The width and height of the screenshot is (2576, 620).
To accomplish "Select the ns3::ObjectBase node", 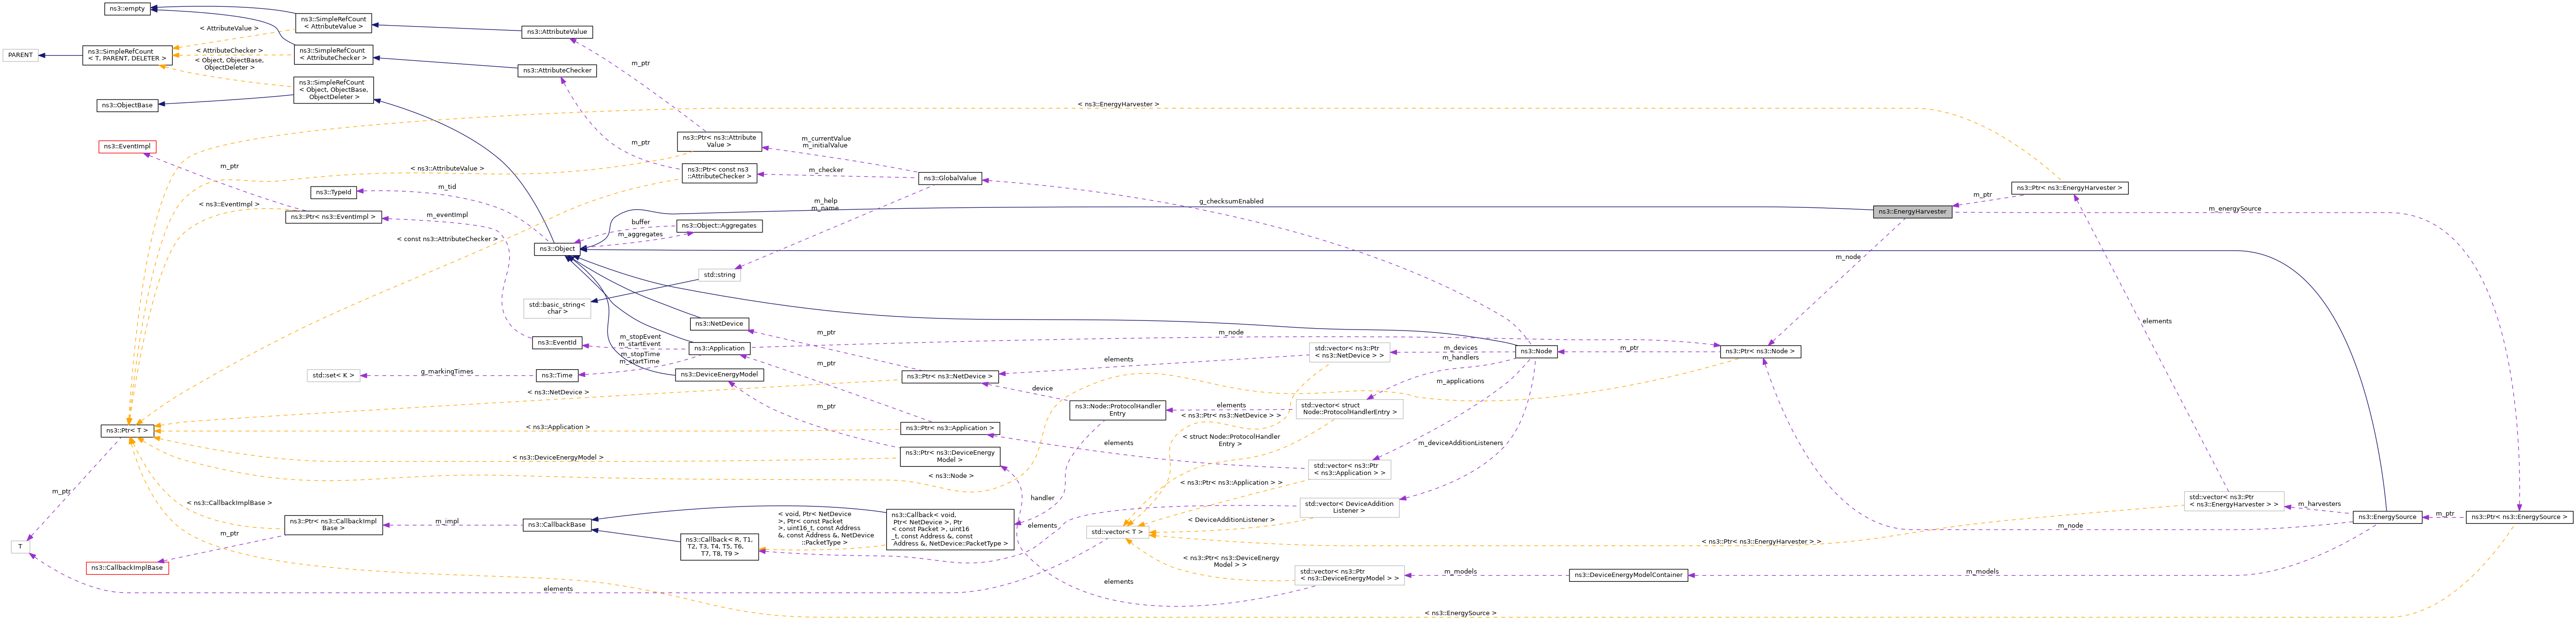I will click(x=127, y=105).
